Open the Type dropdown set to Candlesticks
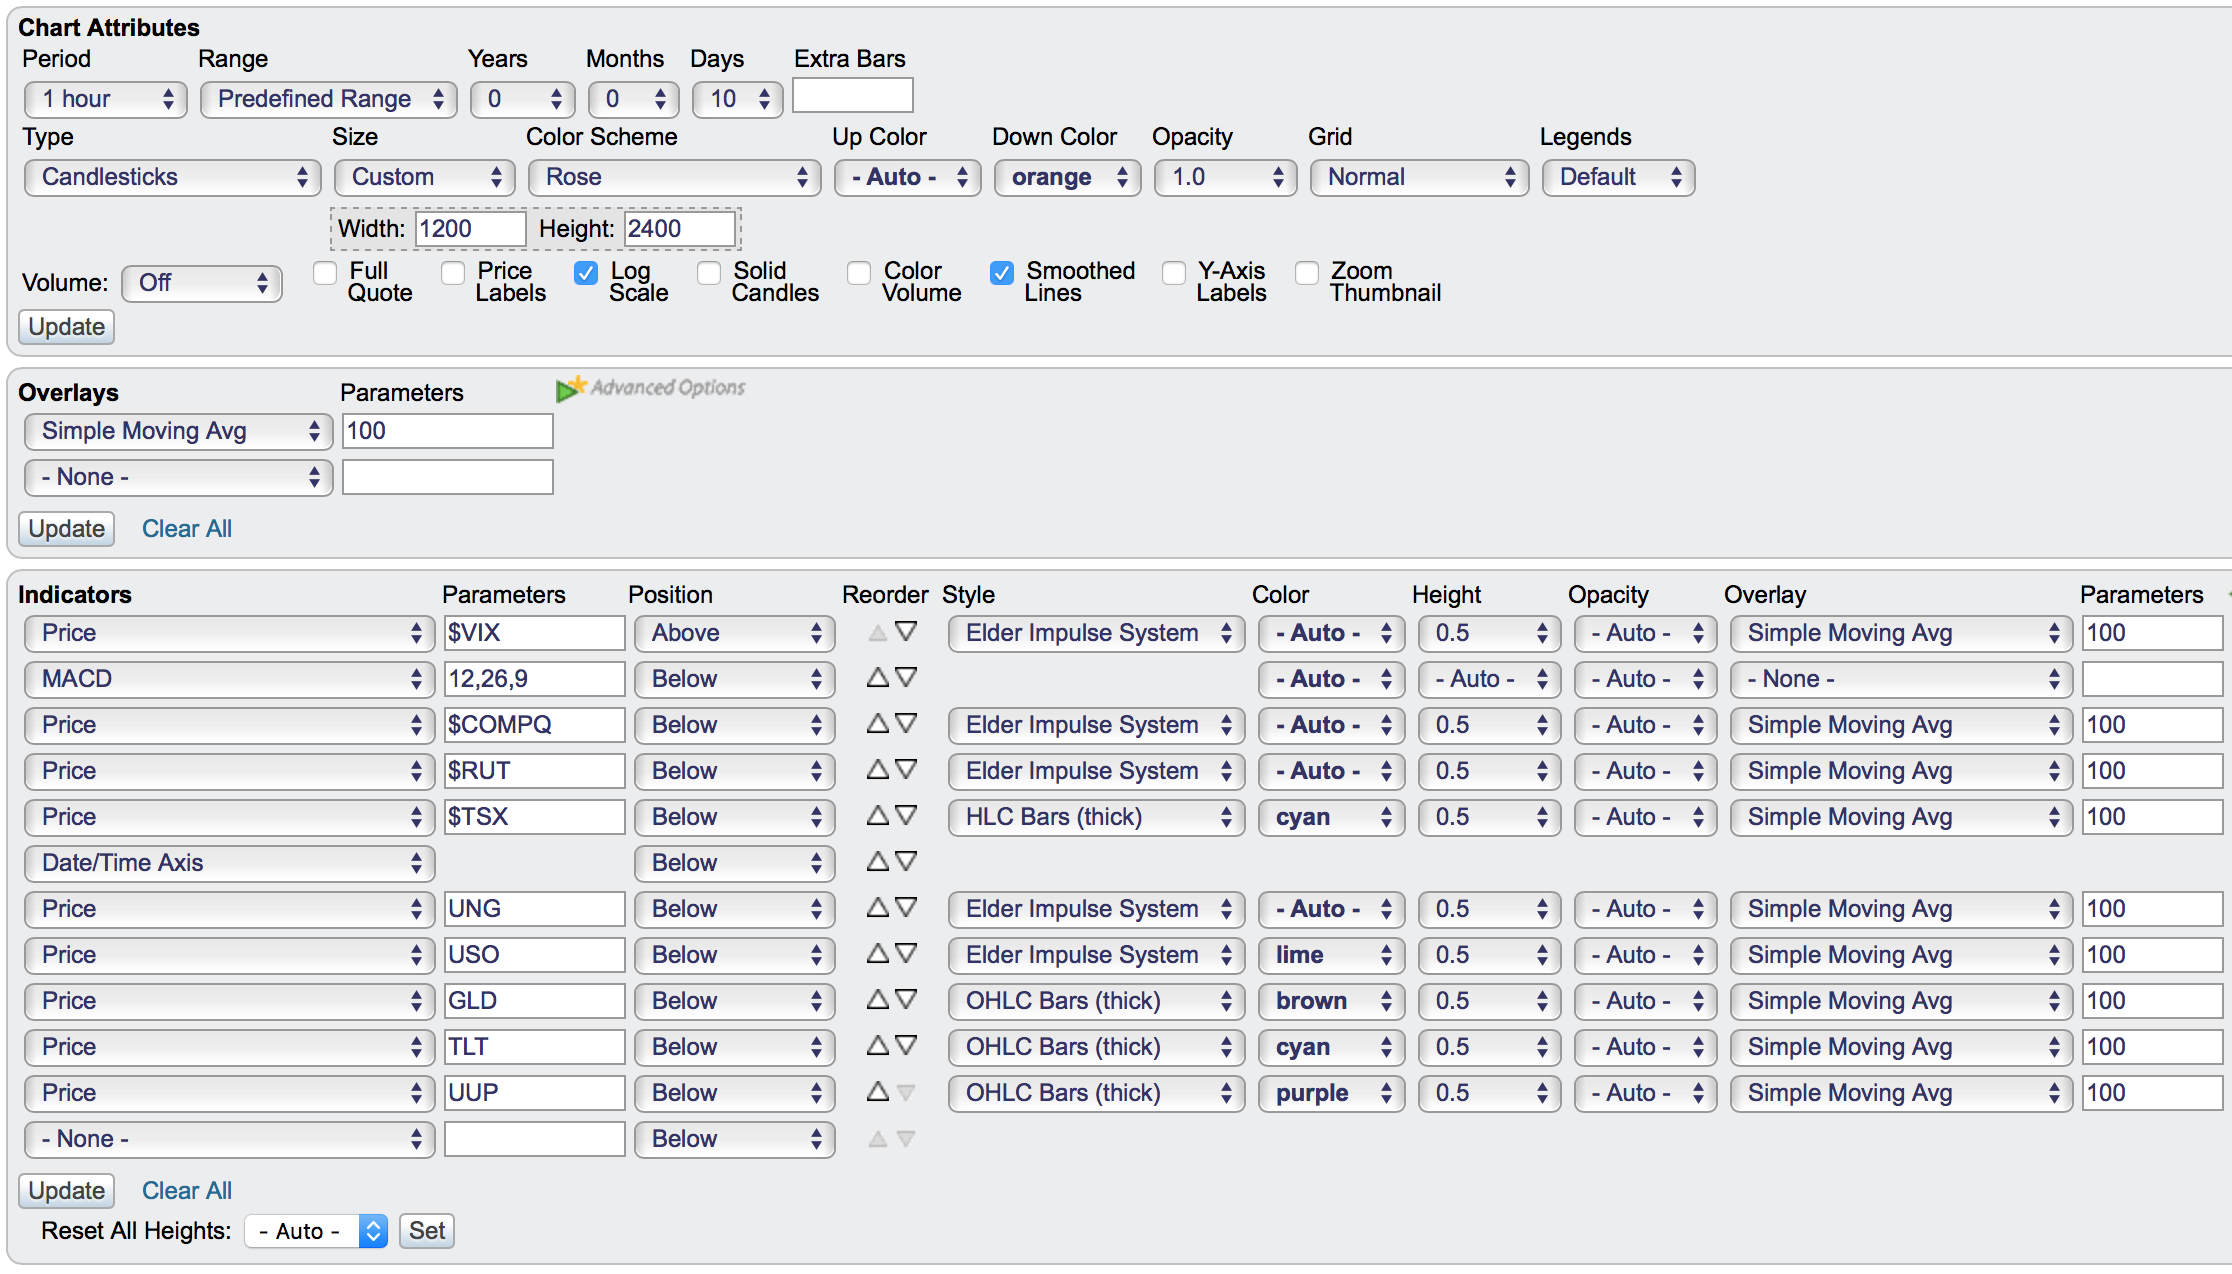The width and height of the screenshot is (2232, 1274). click(x=172, y=178)
